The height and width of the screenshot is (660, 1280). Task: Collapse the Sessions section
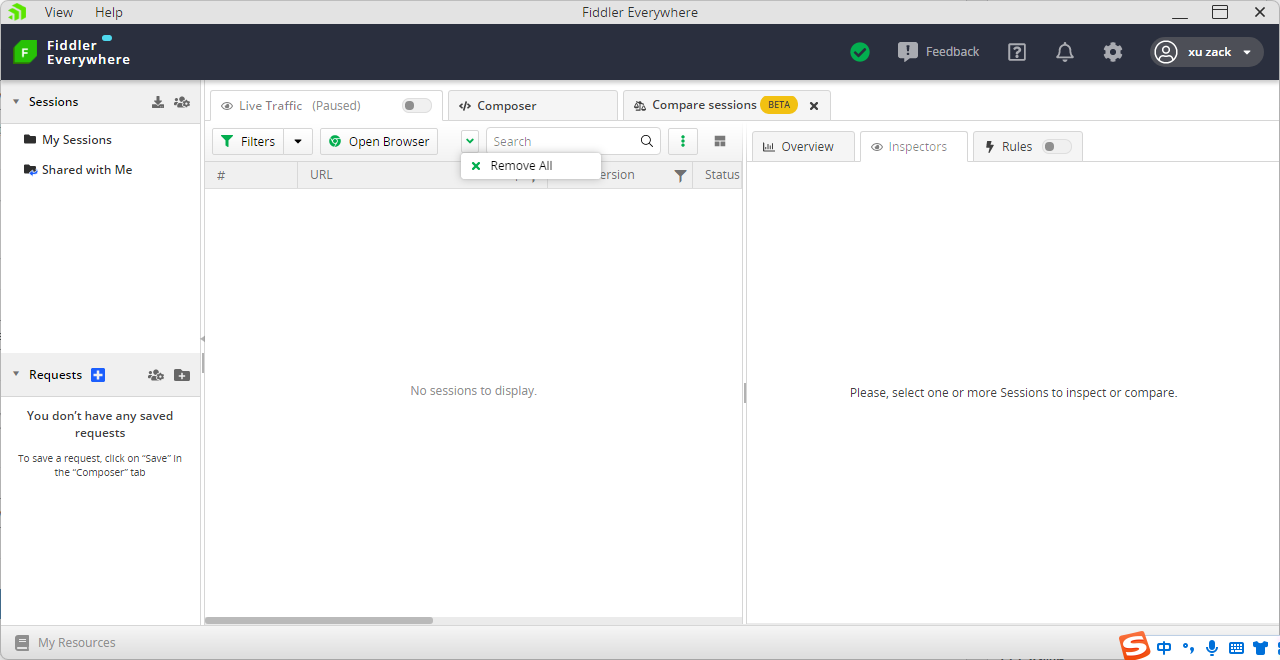(16, 102)
